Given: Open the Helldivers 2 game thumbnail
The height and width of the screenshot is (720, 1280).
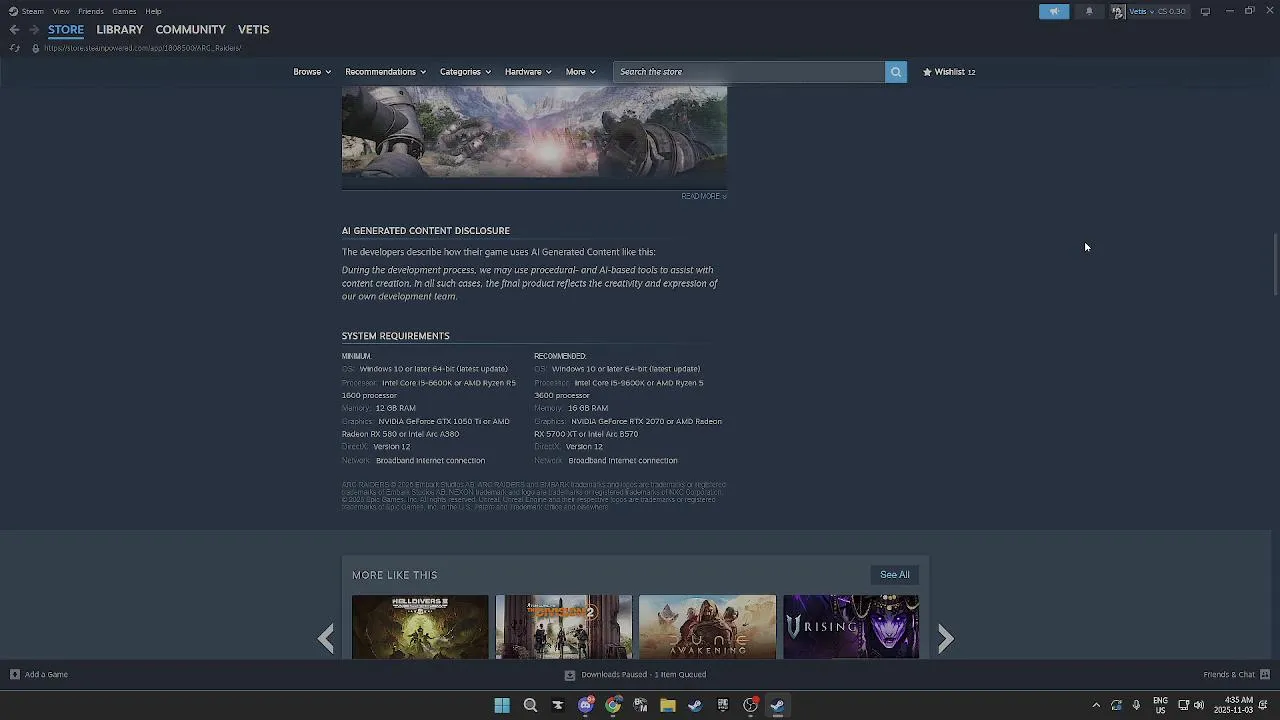Looking at the screenshot, I should (420, 627).
